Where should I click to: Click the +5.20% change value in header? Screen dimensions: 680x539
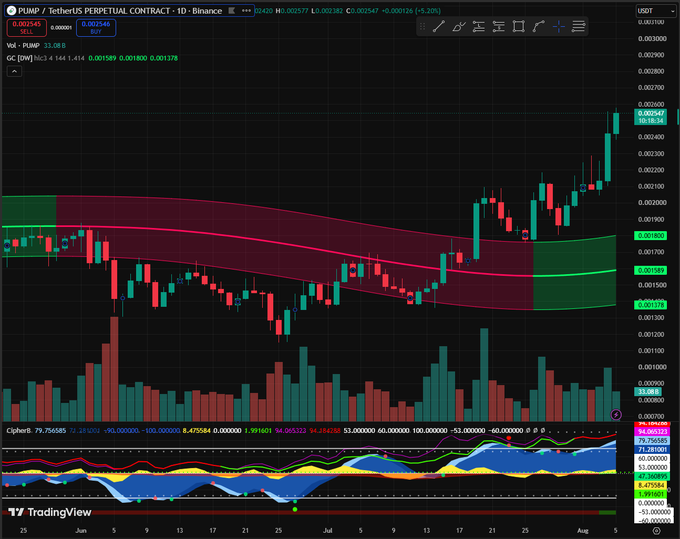429,11
